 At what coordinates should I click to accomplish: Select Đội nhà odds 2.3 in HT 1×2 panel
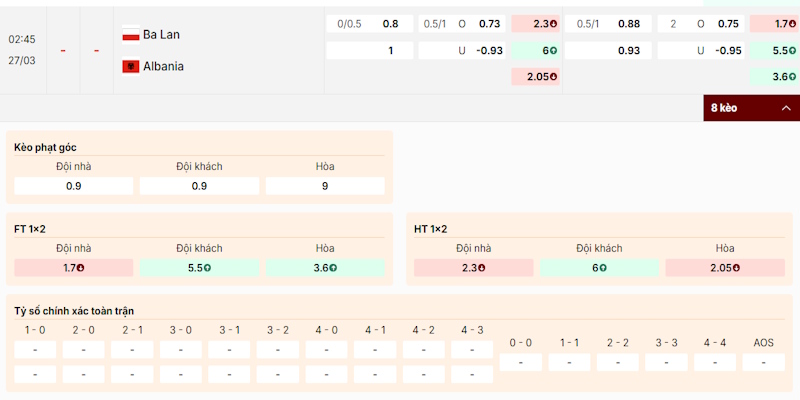(x=474, y=268)
